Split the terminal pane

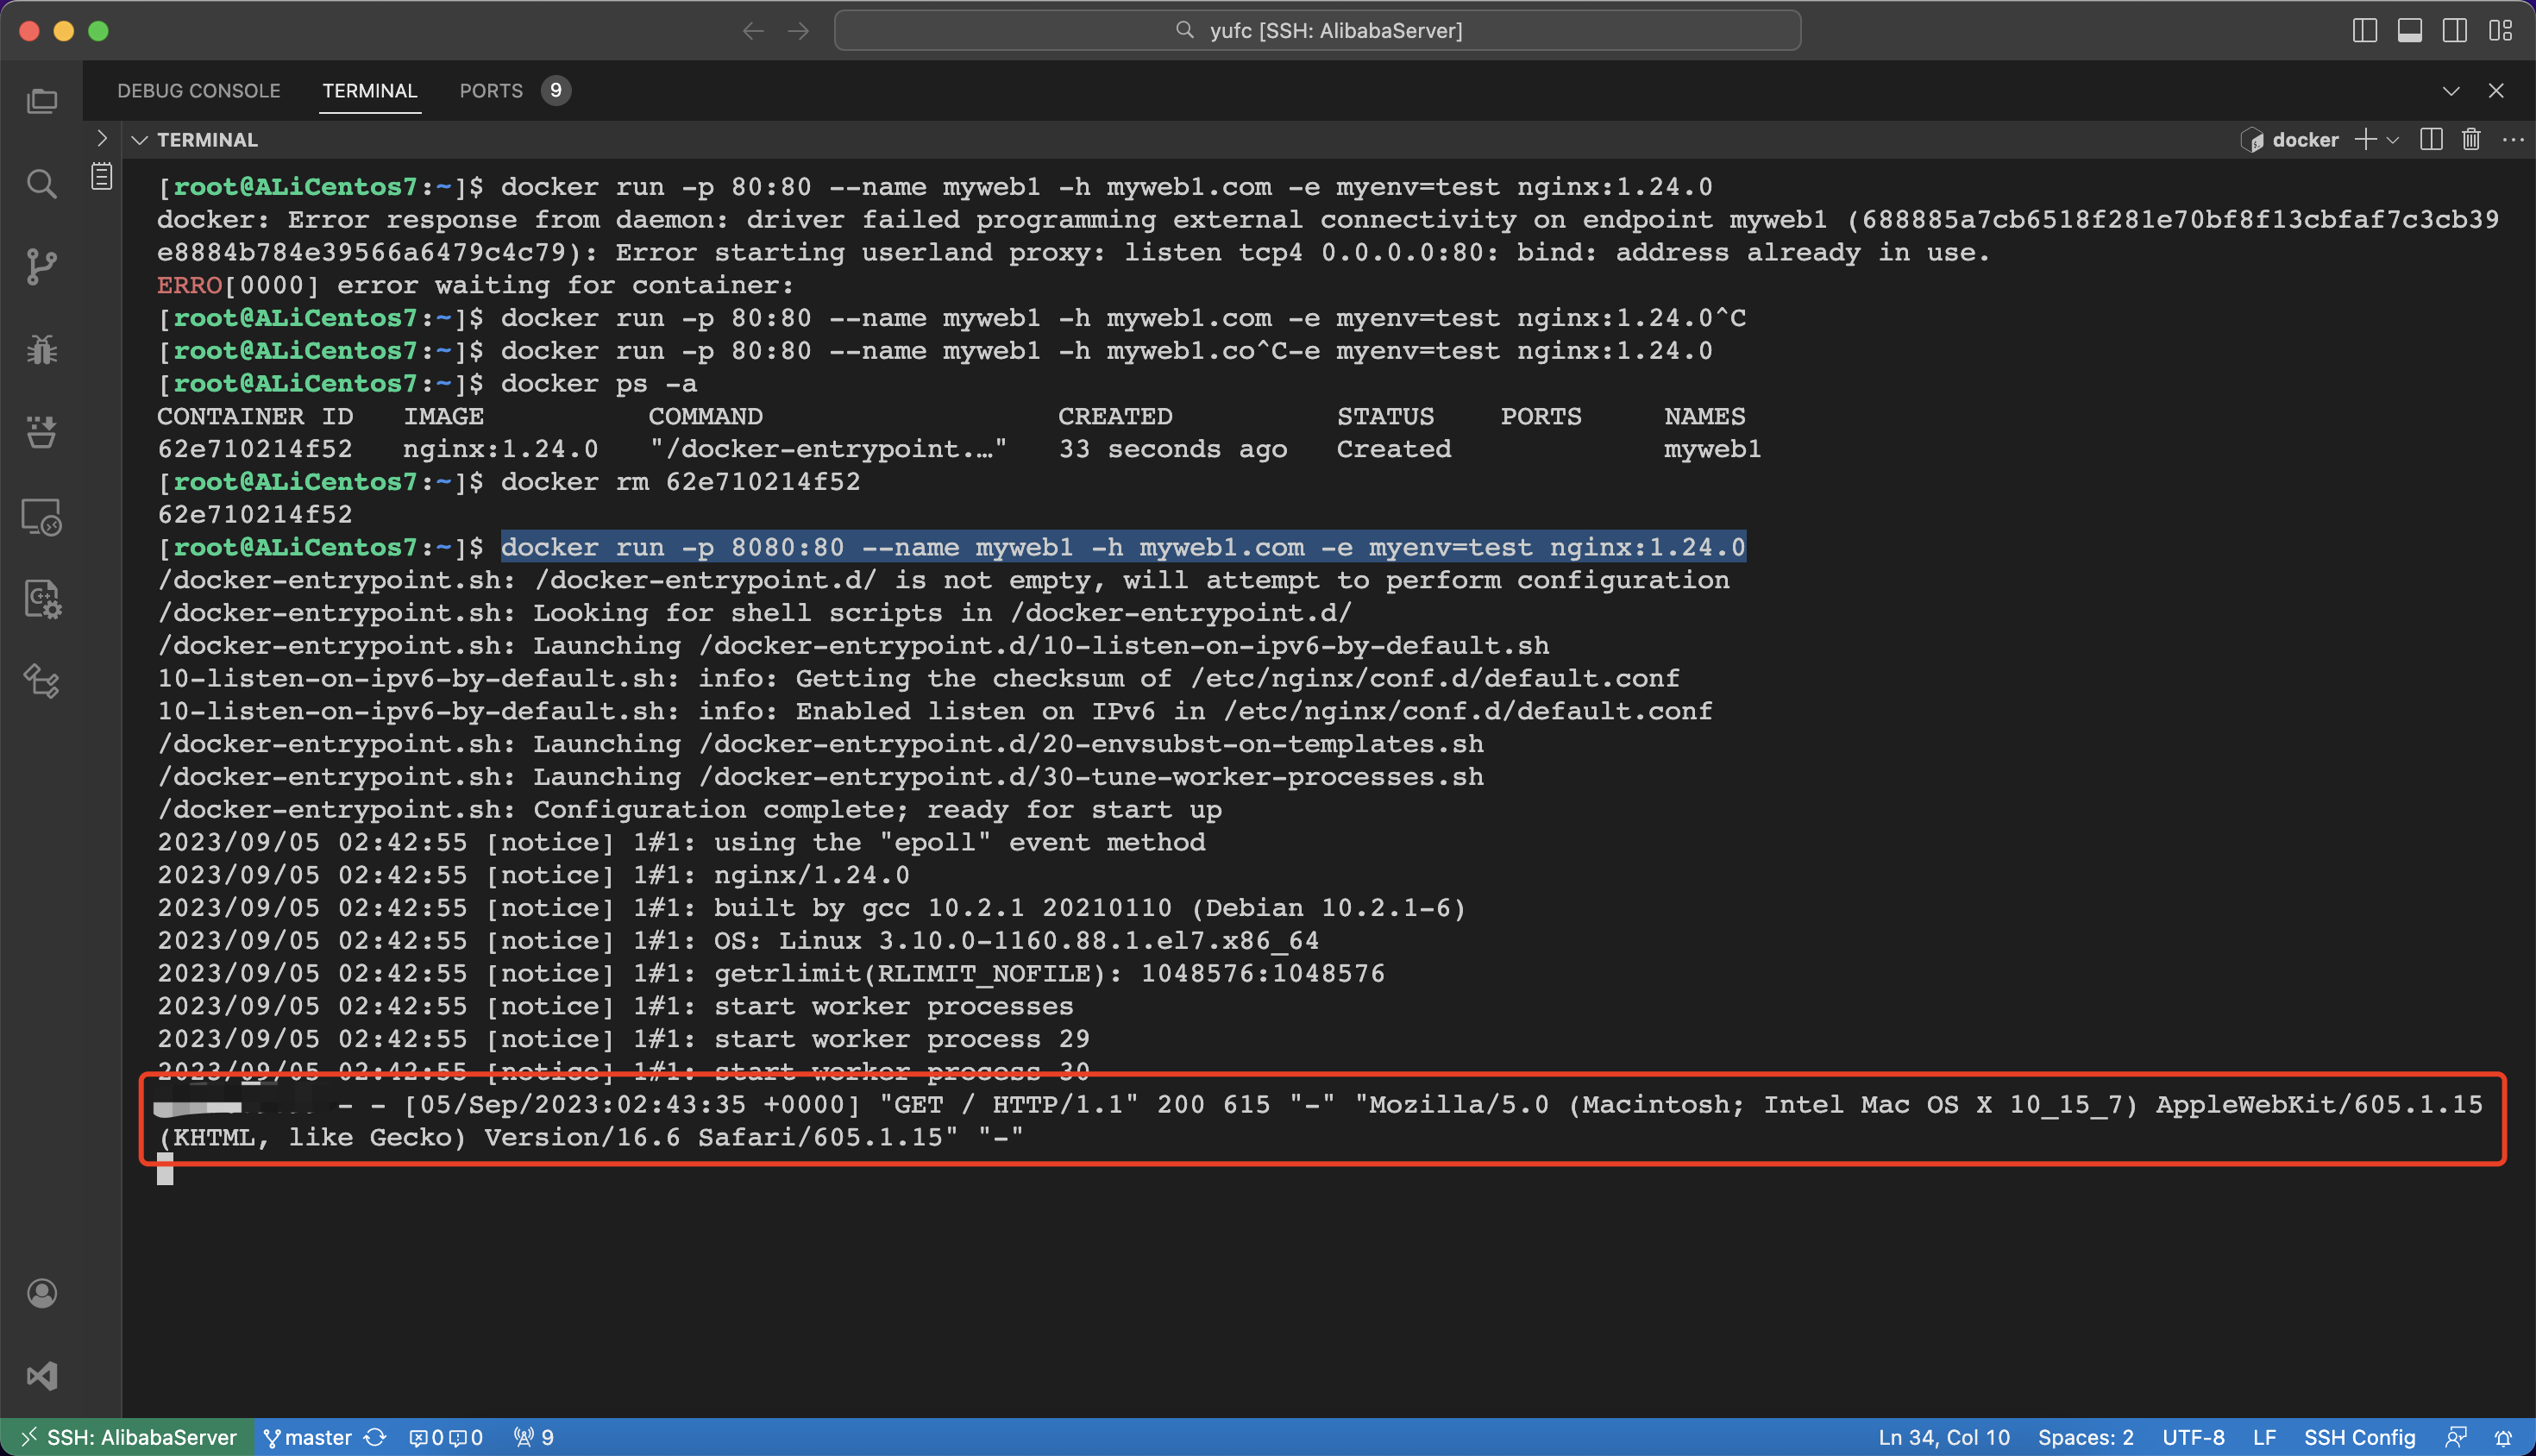pyautogui.click(x=2431, y=140)
